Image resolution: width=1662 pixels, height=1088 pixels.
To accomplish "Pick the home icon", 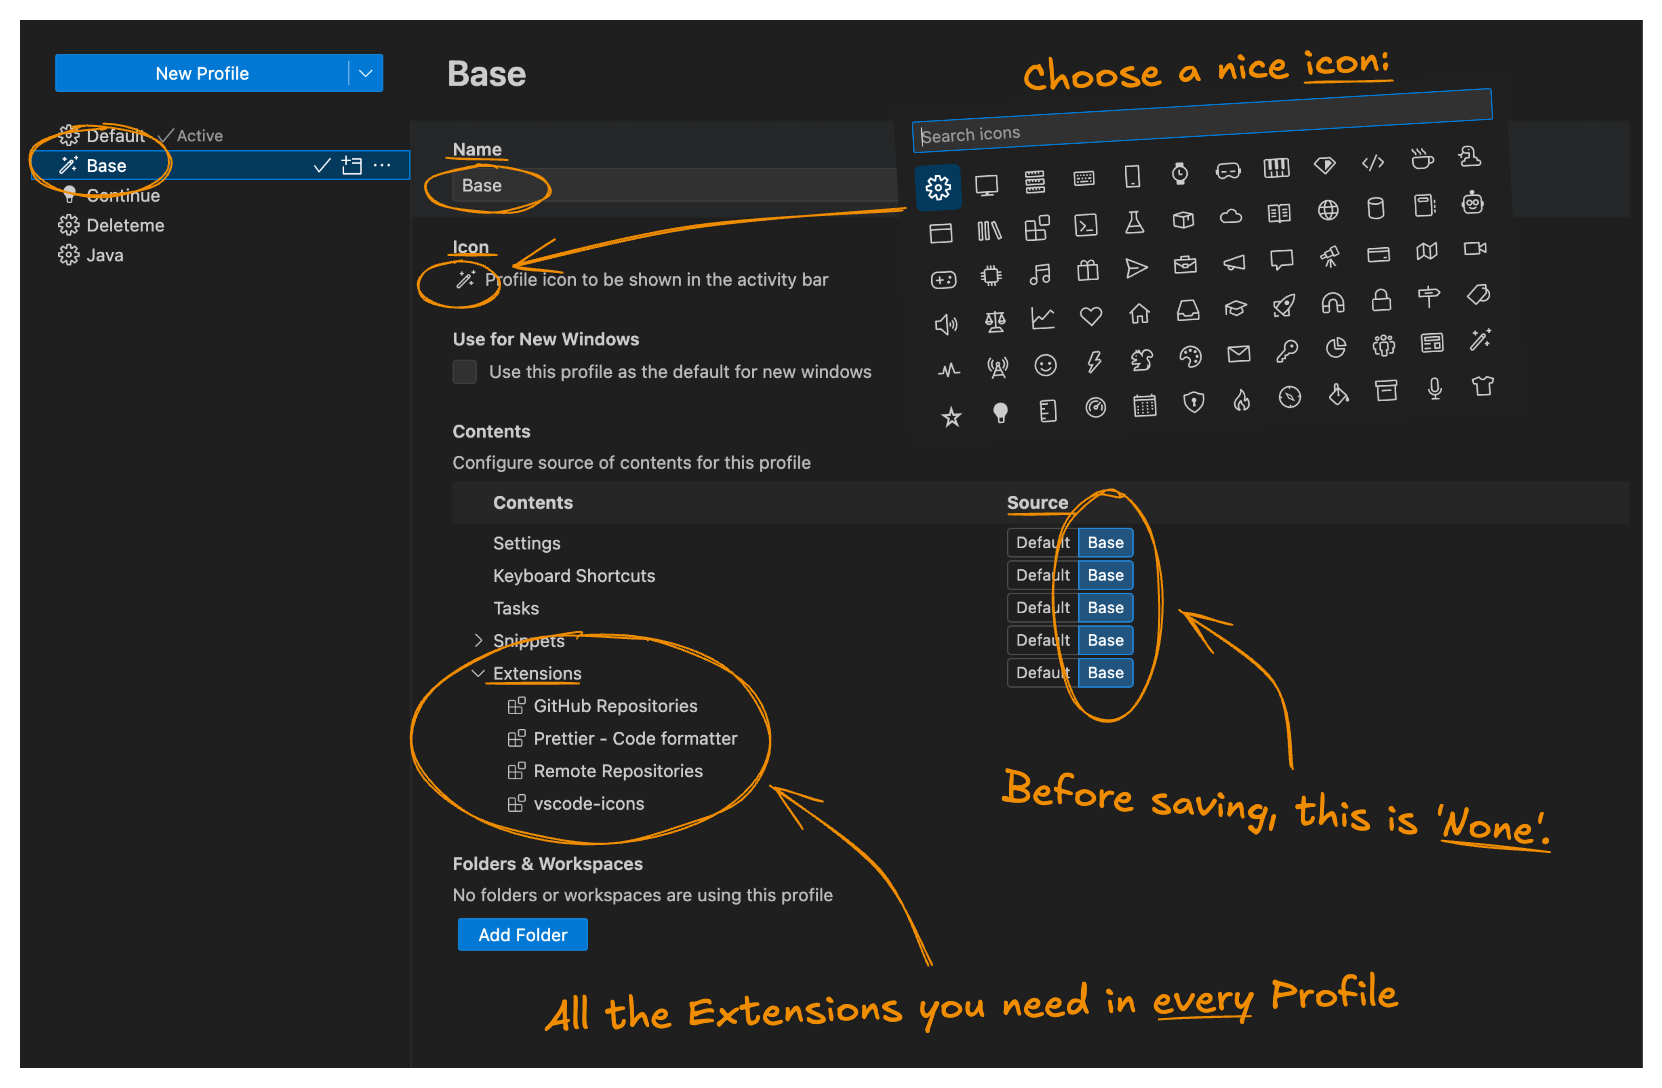I will (x=1139, y=314).
